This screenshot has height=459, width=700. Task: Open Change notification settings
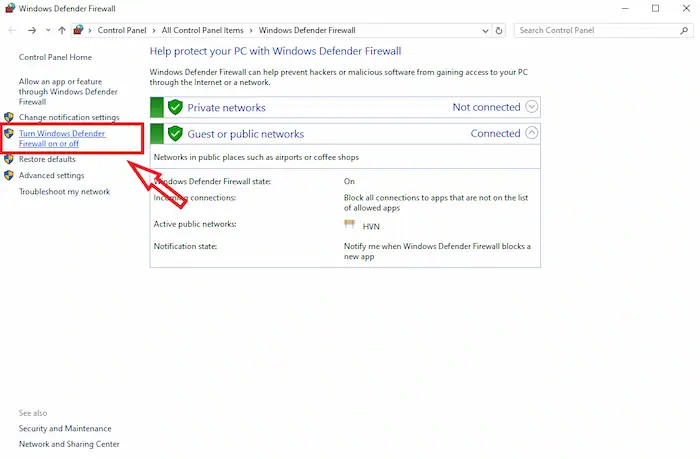point(69,117)
